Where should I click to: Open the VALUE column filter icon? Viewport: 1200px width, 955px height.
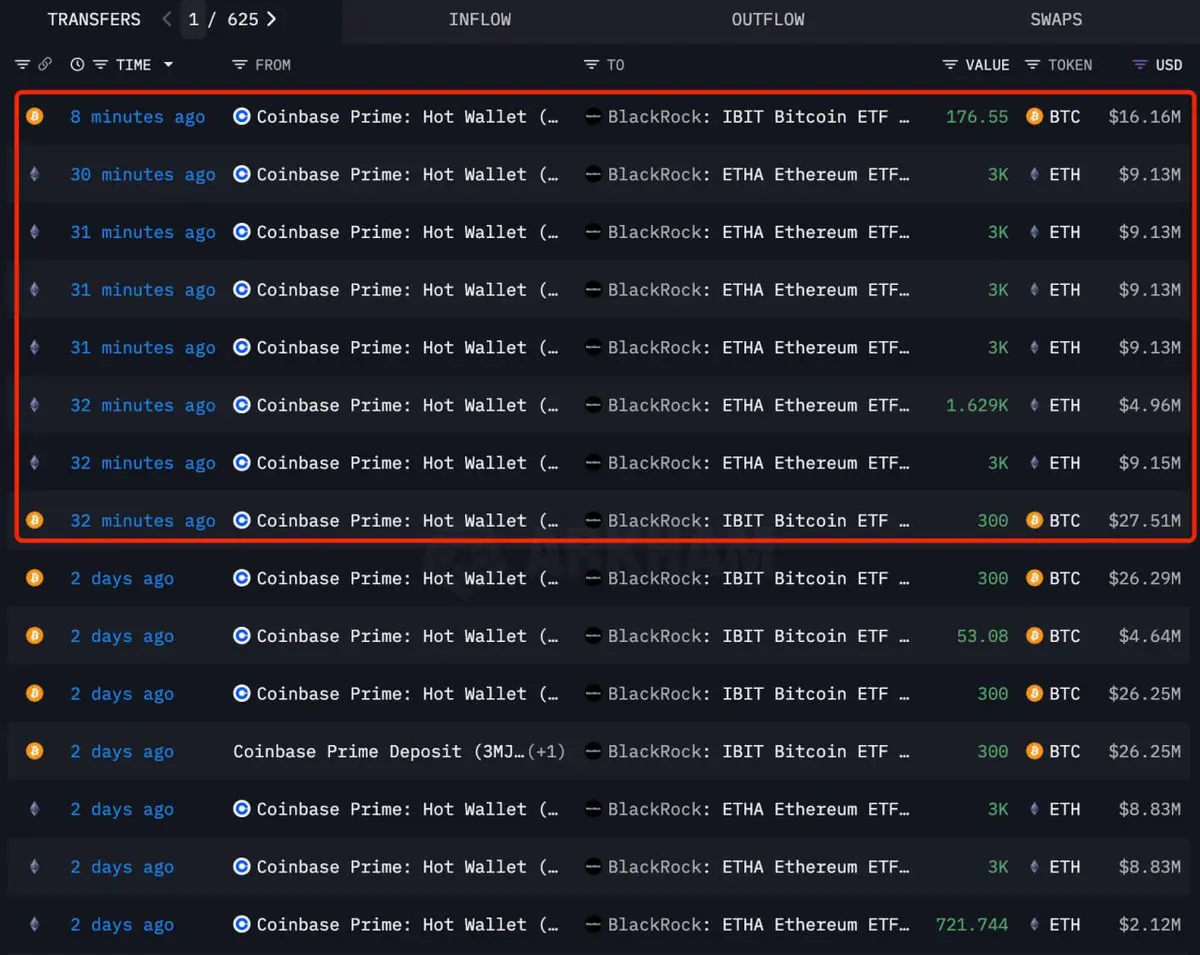tap(950, 65)
